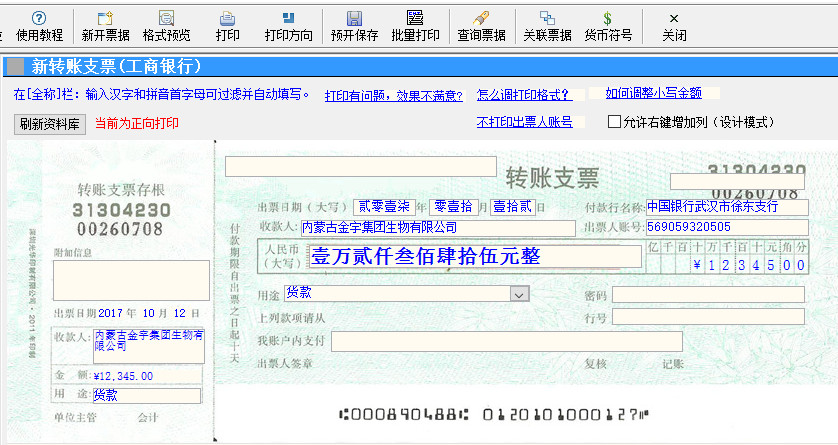Image resolution: width=838 pixels, height=445 pixels.
Task: Click the empty field above 出票日期
Action: tap(361, 166)
